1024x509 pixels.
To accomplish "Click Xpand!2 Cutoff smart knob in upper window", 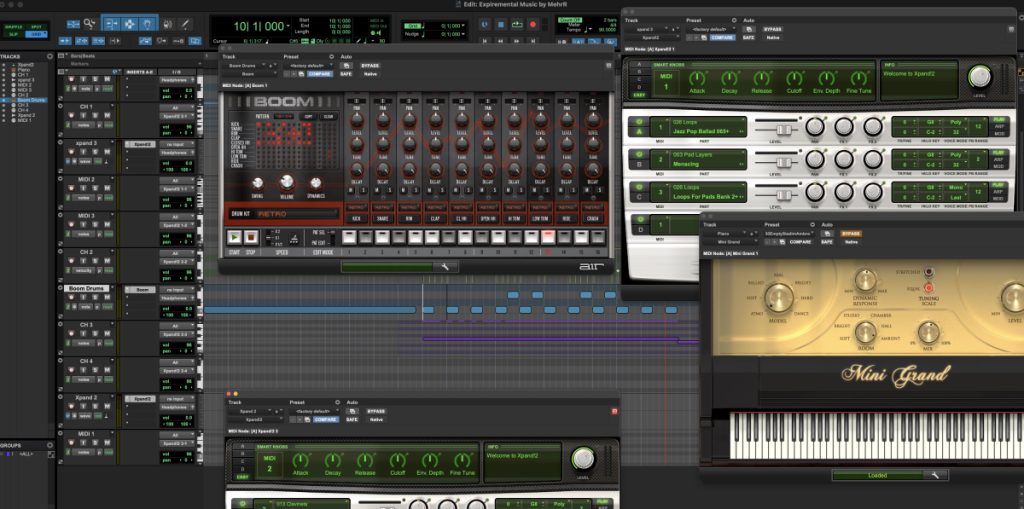I will [794, 78].
